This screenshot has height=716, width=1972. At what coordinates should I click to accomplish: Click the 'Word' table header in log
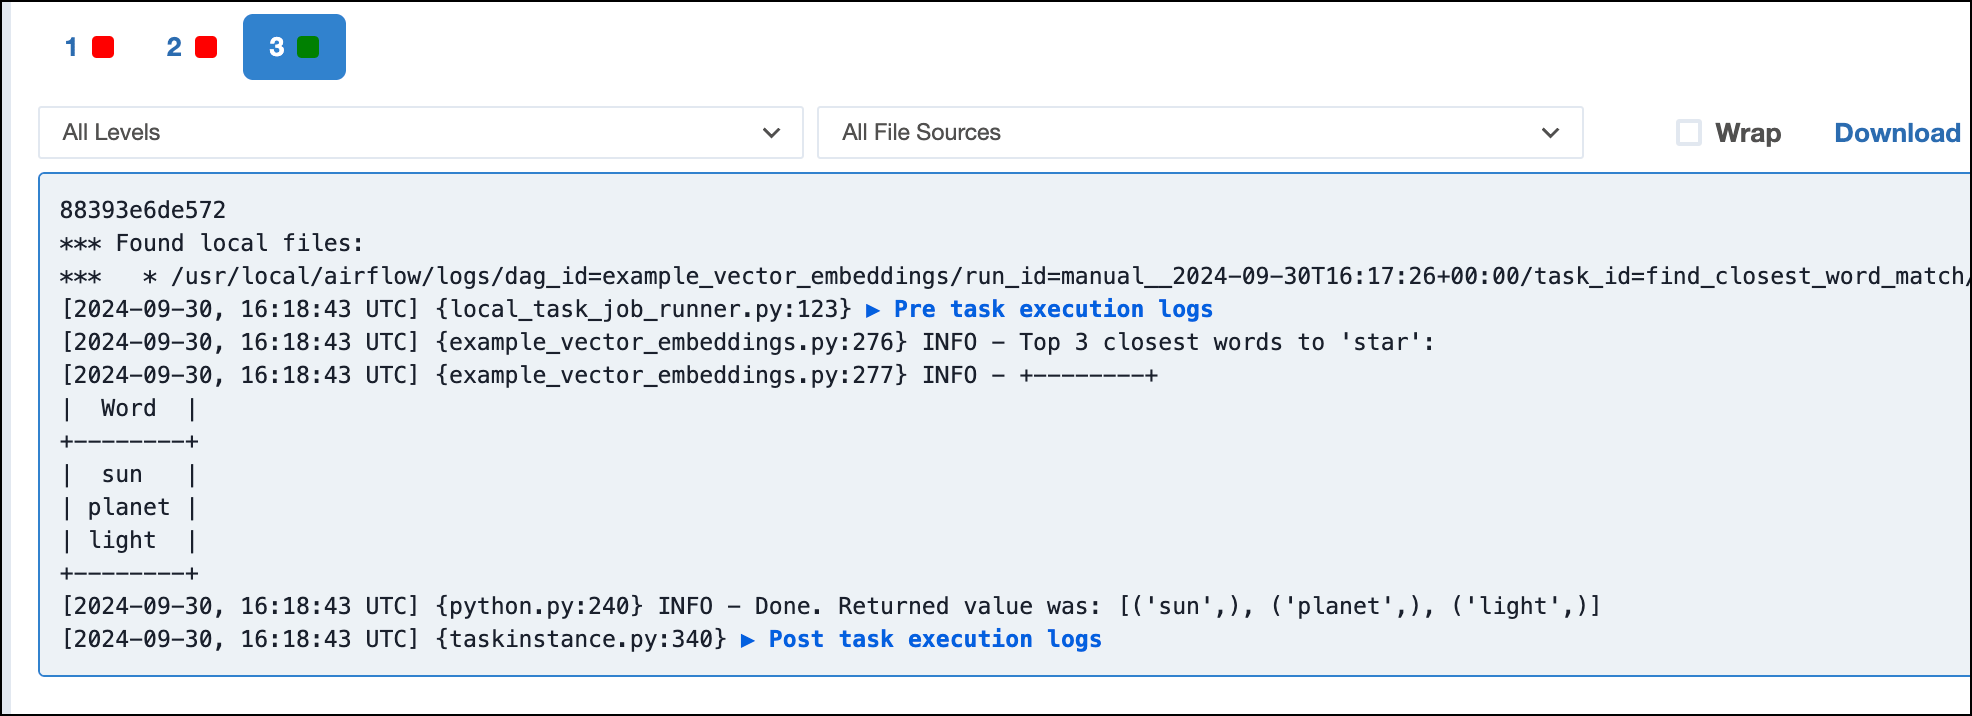(129, 408)
